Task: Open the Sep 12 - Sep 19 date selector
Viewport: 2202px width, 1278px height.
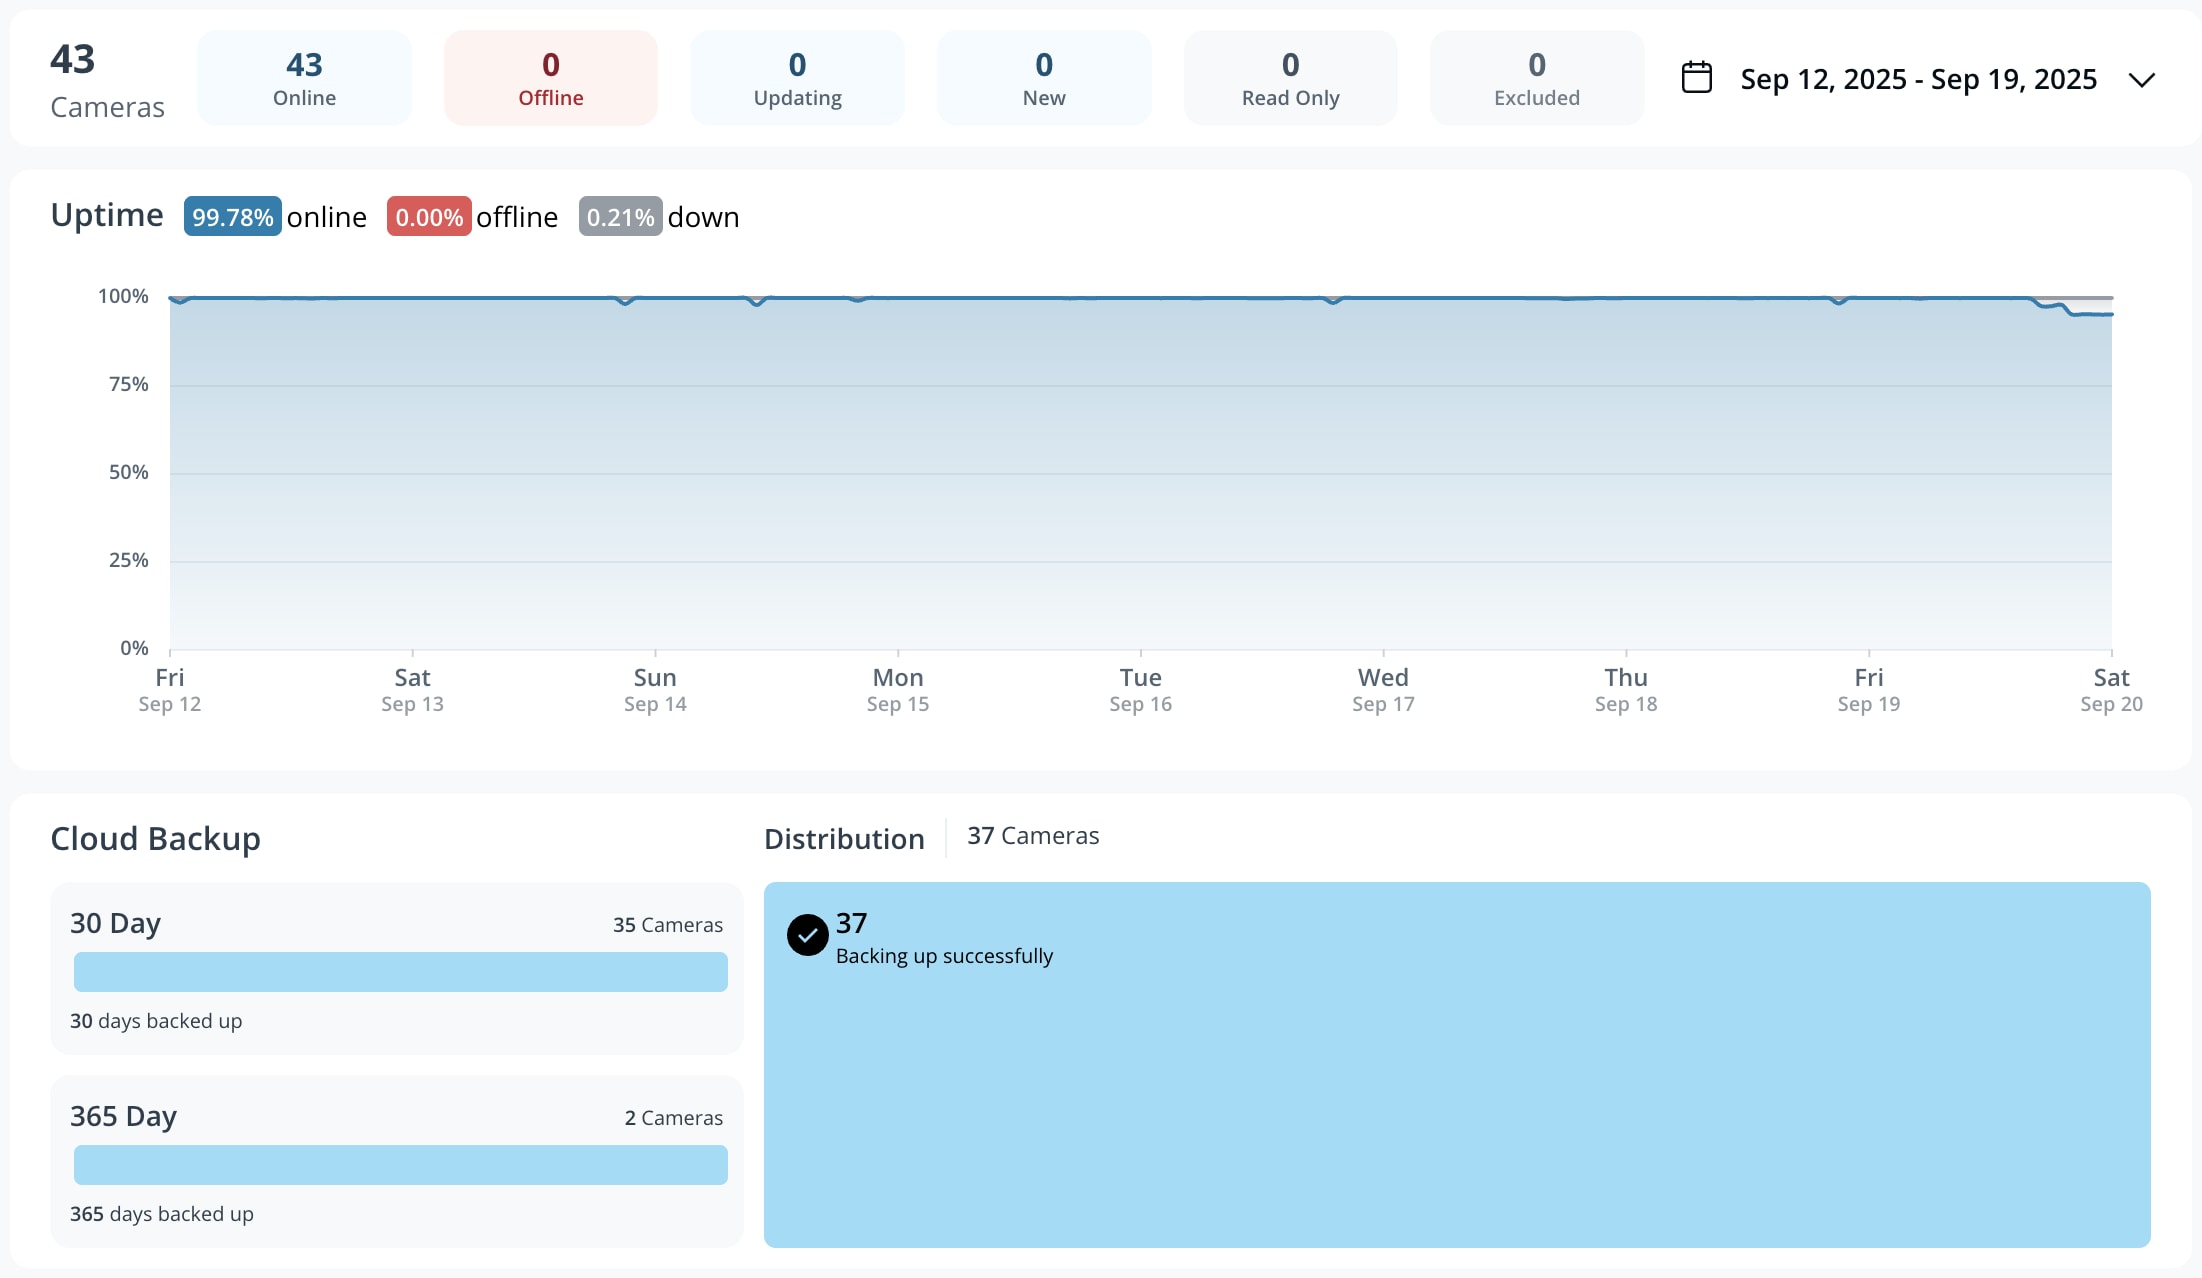Action: click(1917, 79)
